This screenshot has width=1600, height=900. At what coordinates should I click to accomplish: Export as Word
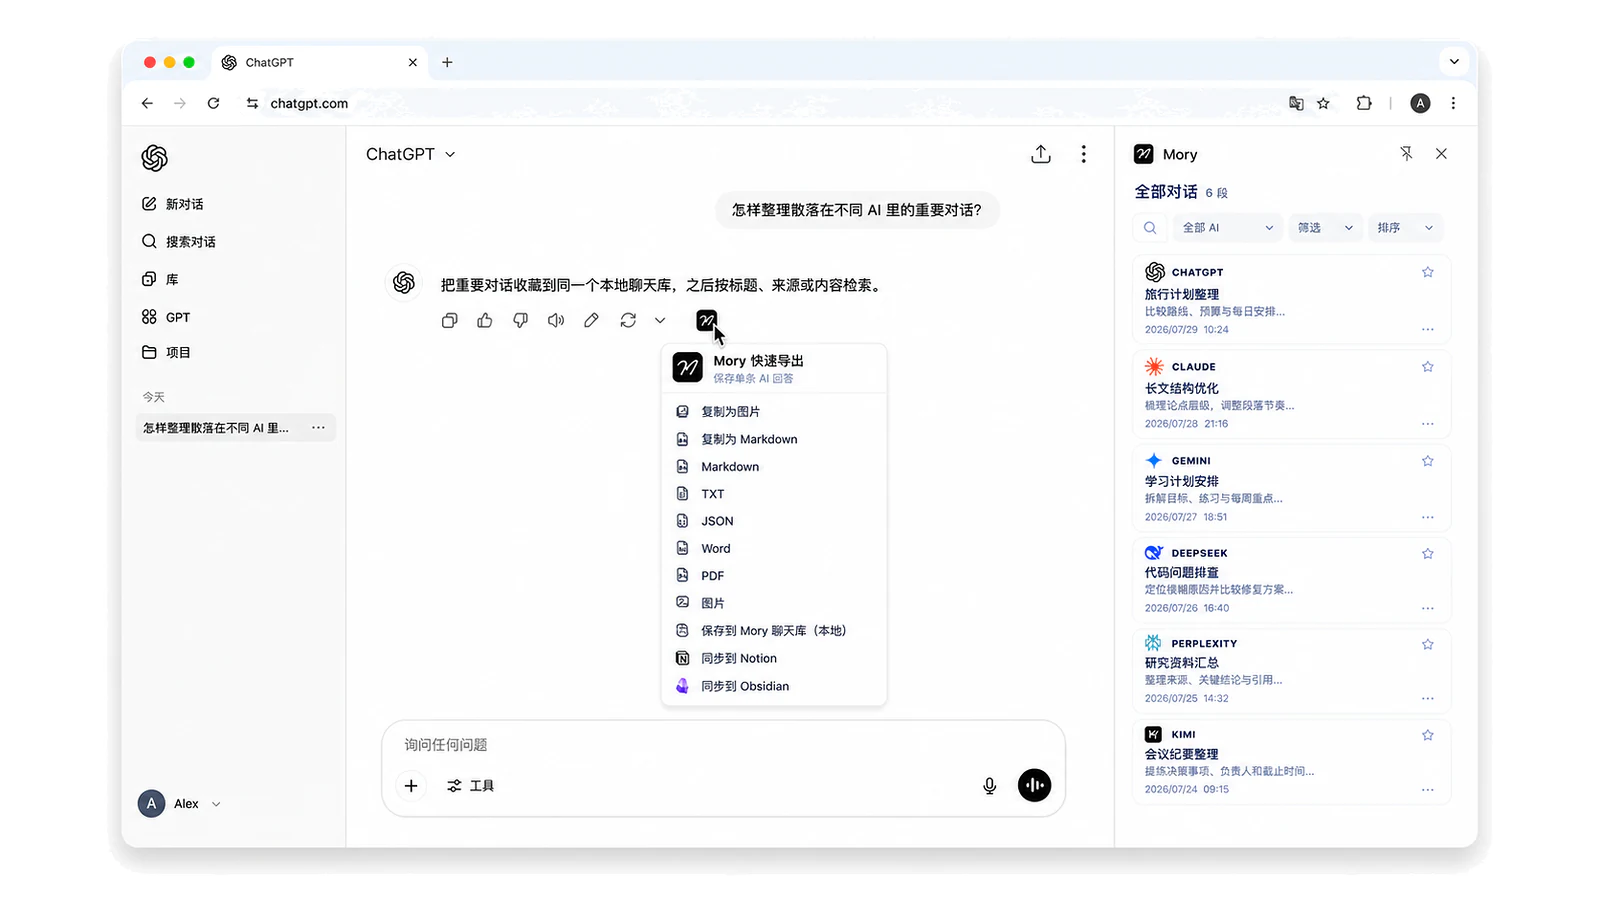tap(774, 549)
